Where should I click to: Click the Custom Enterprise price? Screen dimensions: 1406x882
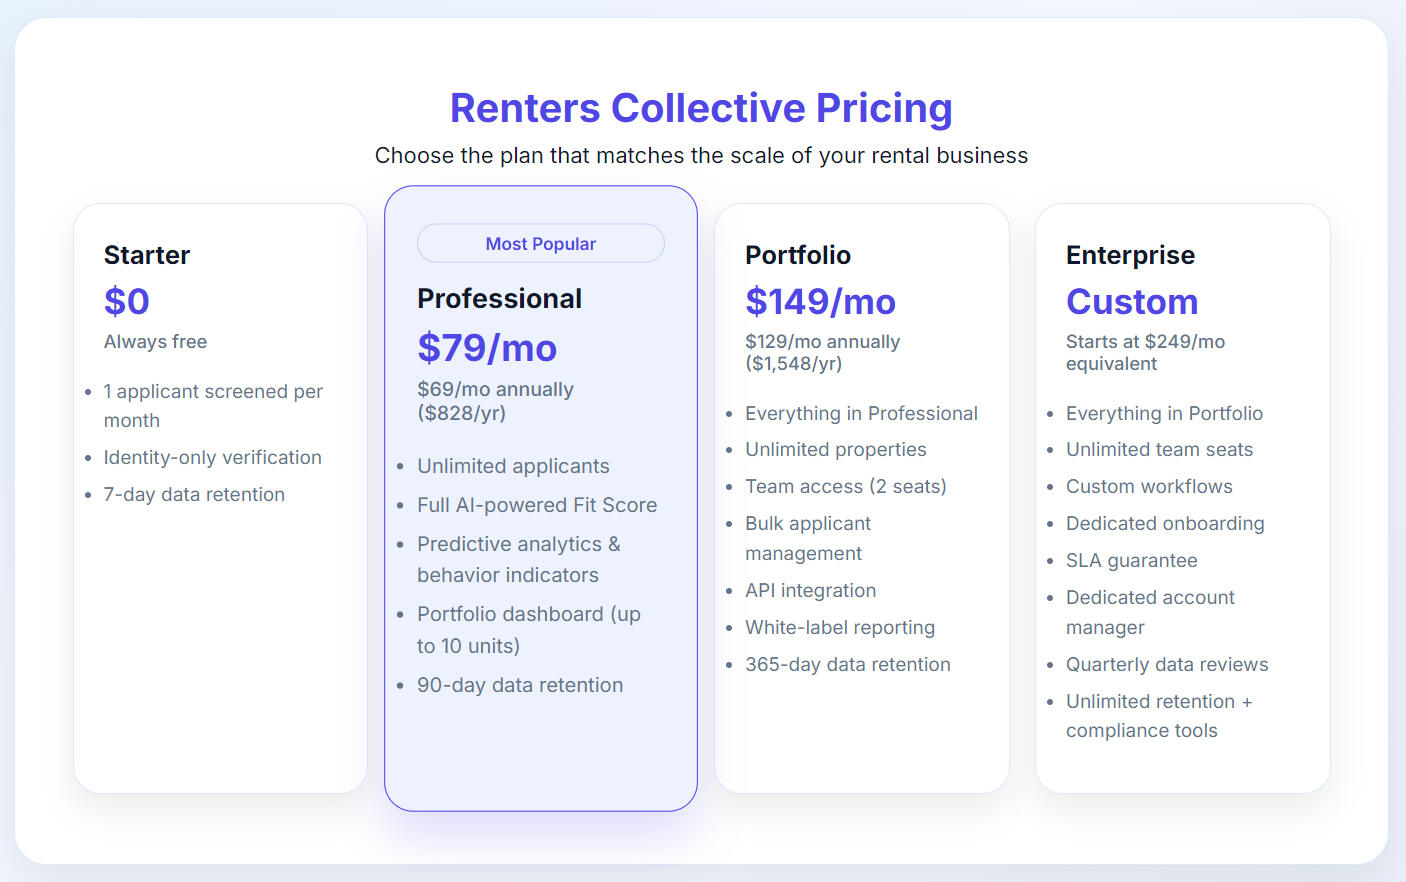tap(1132, 301)
